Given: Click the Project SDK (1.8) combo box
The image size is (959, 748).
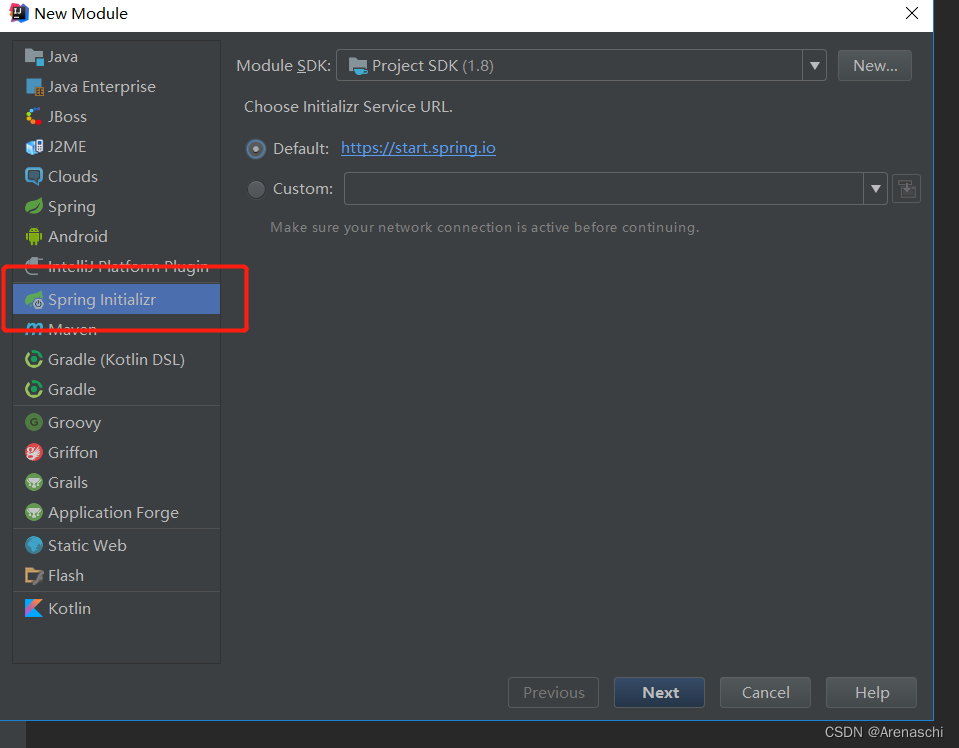Looking at the screenshot, I should coord(581,65).
